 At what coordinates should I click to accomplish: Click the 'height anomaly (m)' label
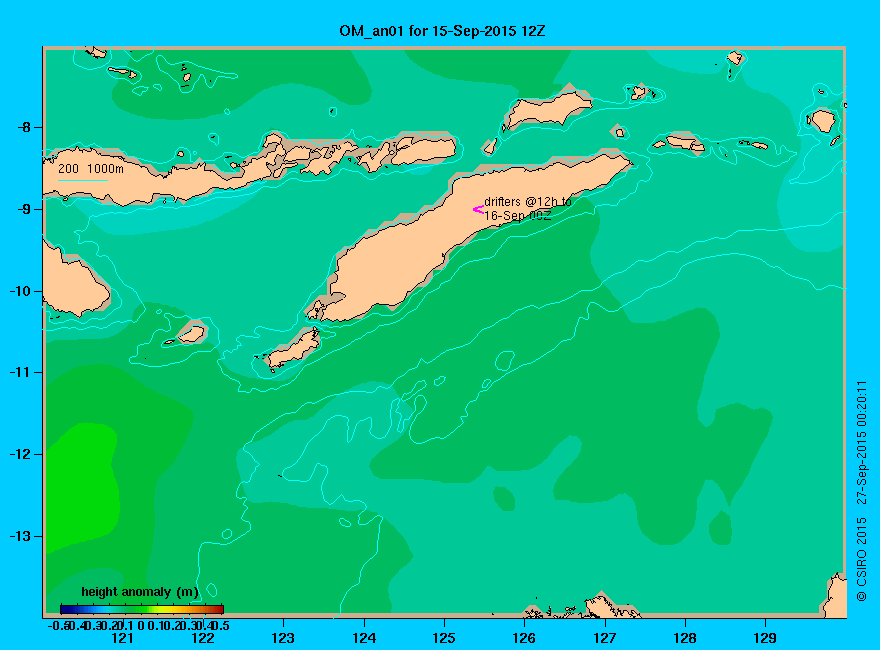tap(140, 592)
